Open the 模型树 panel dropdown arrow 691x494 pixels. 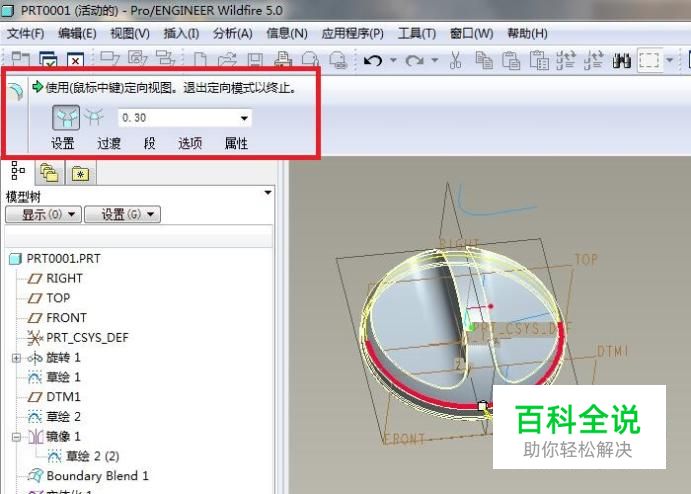[267, 193]
